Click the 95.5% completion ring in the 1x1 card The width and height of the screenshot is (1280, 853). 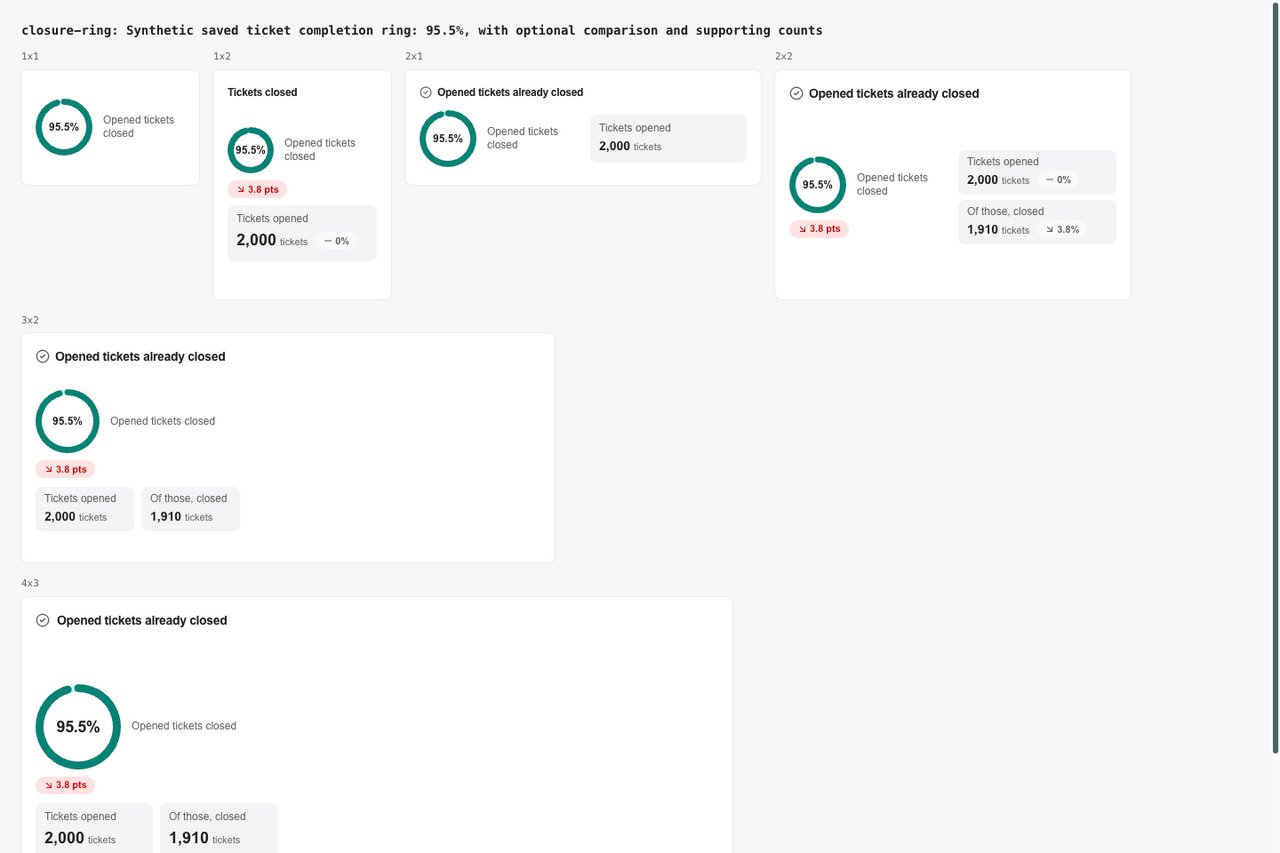(64, 127)
